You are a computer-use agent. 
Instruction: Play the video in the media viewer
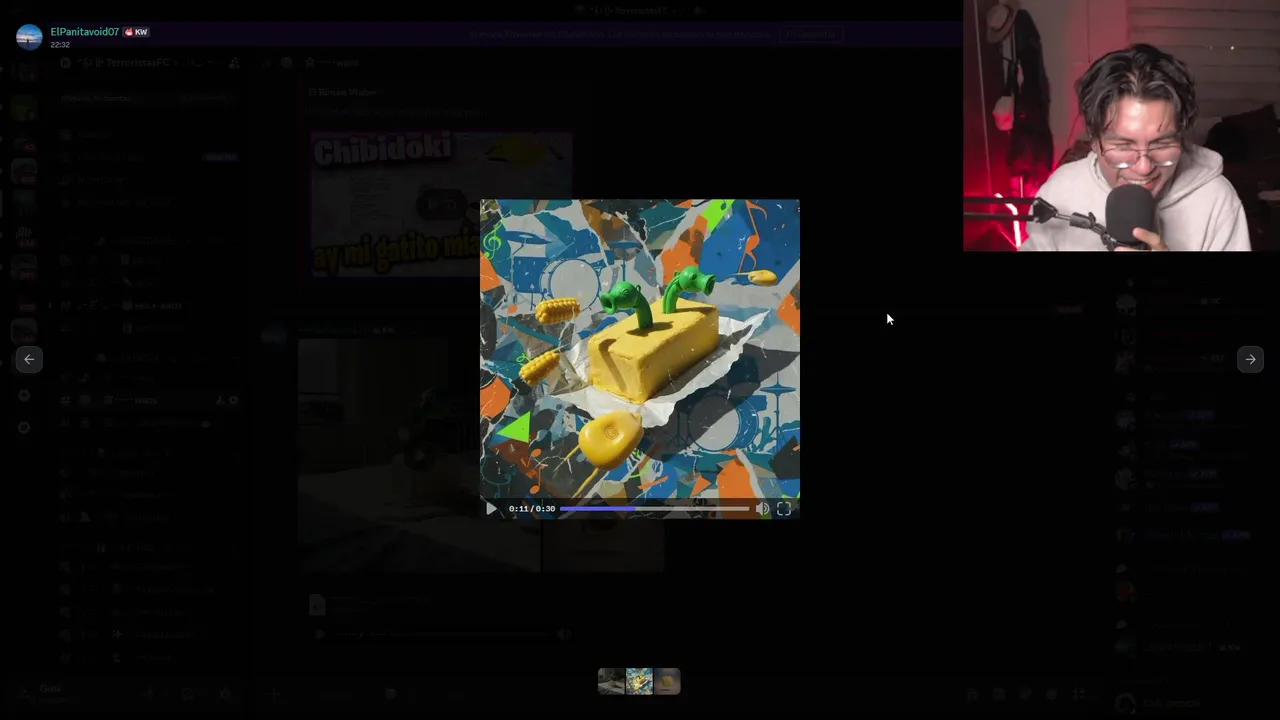[491, 509]
